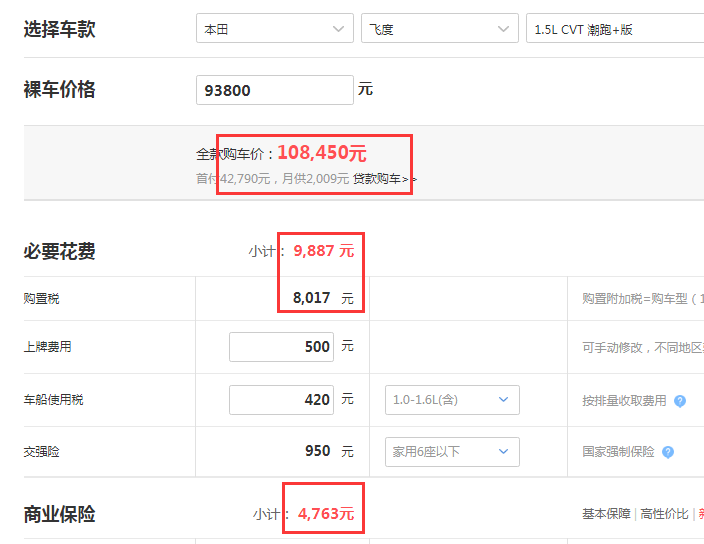Expand the 1.0-1.6L(含) displacement dropdown
This screenshot has height=544, width=704.
452,400
